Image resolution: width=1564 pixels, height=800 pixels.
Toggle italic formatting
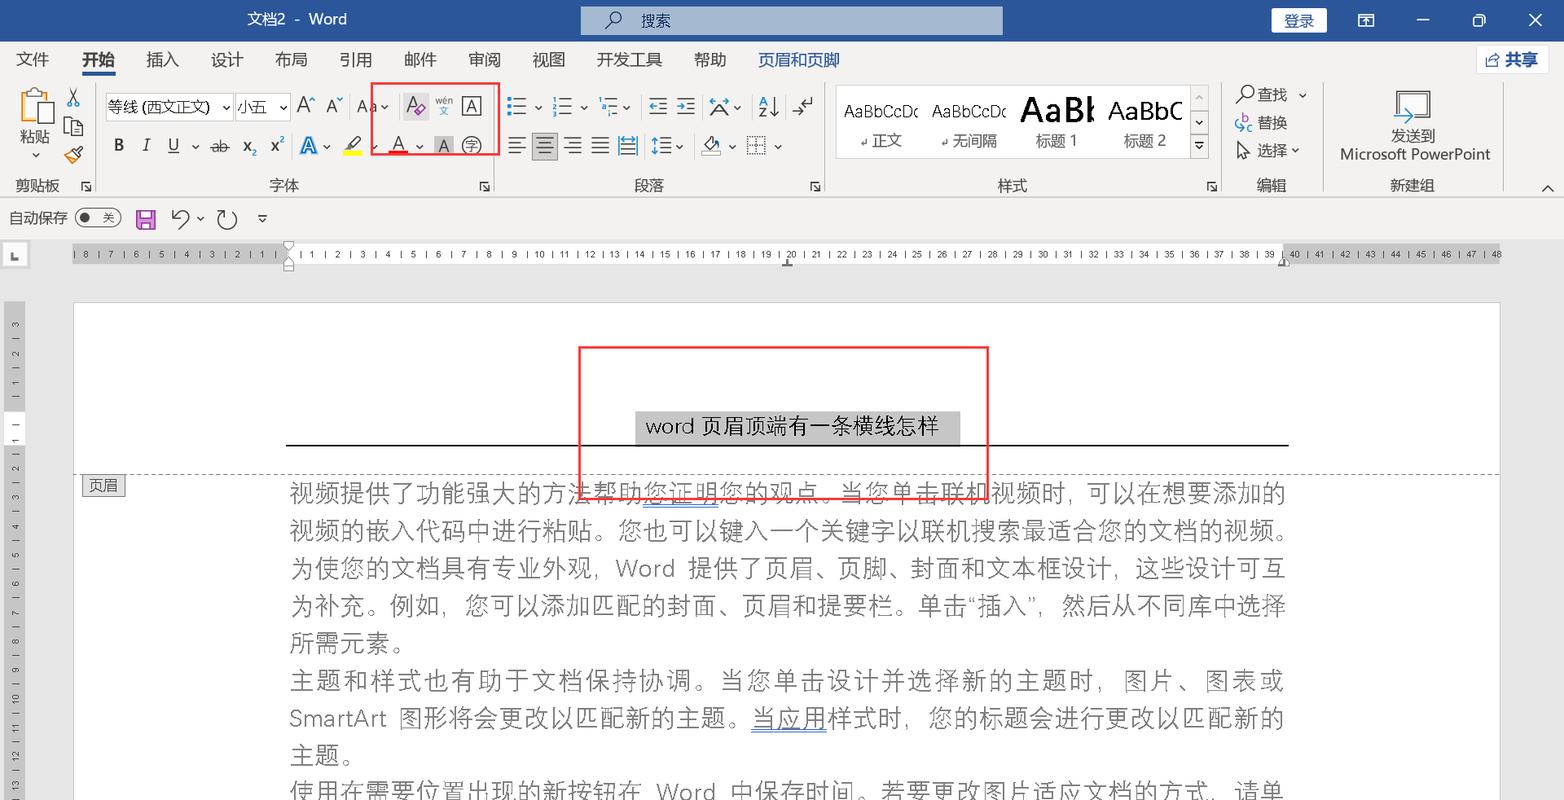click(146, 146)
